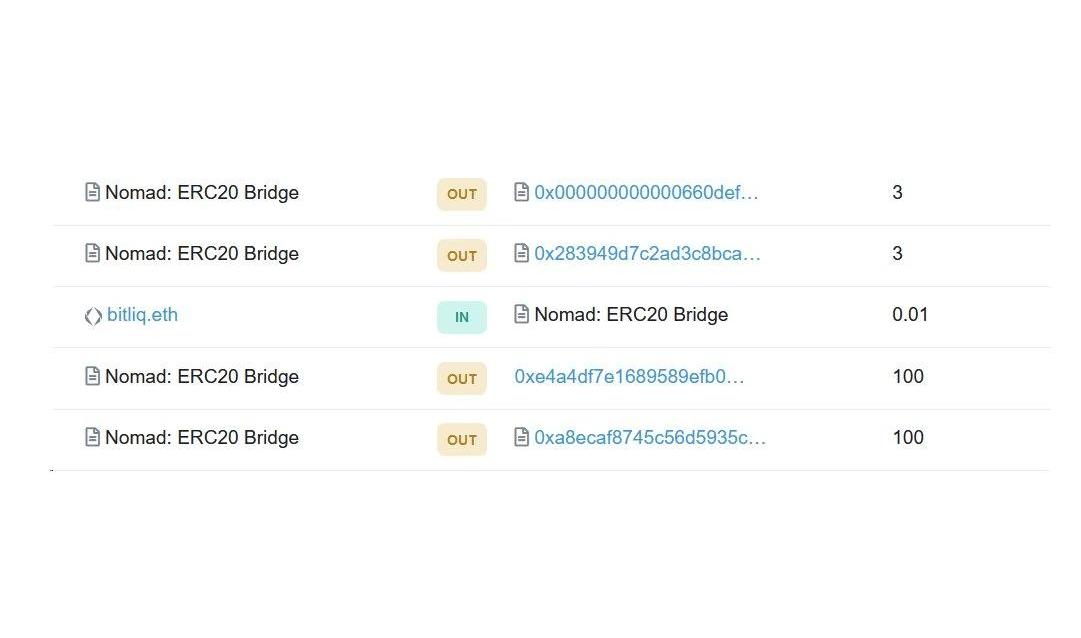
Task: Click contract icon in second Nomad sender row
Action: coord(92,253)
